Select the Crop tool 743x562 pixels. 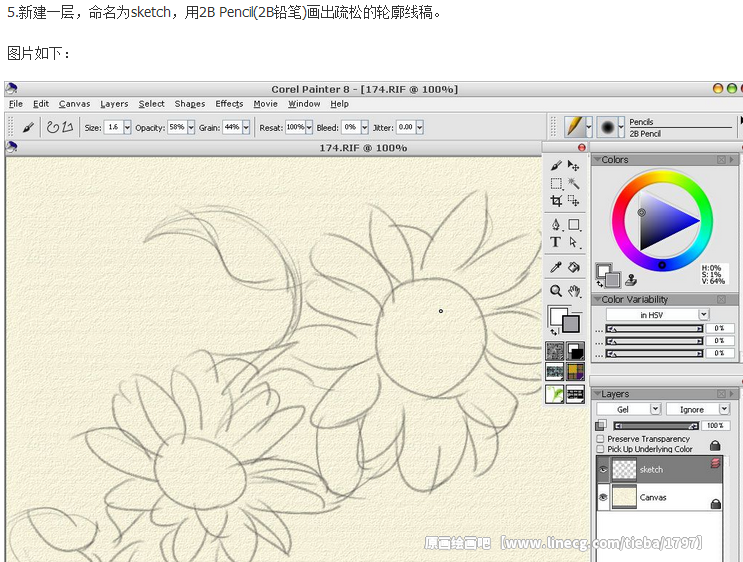tap(556, 201)
